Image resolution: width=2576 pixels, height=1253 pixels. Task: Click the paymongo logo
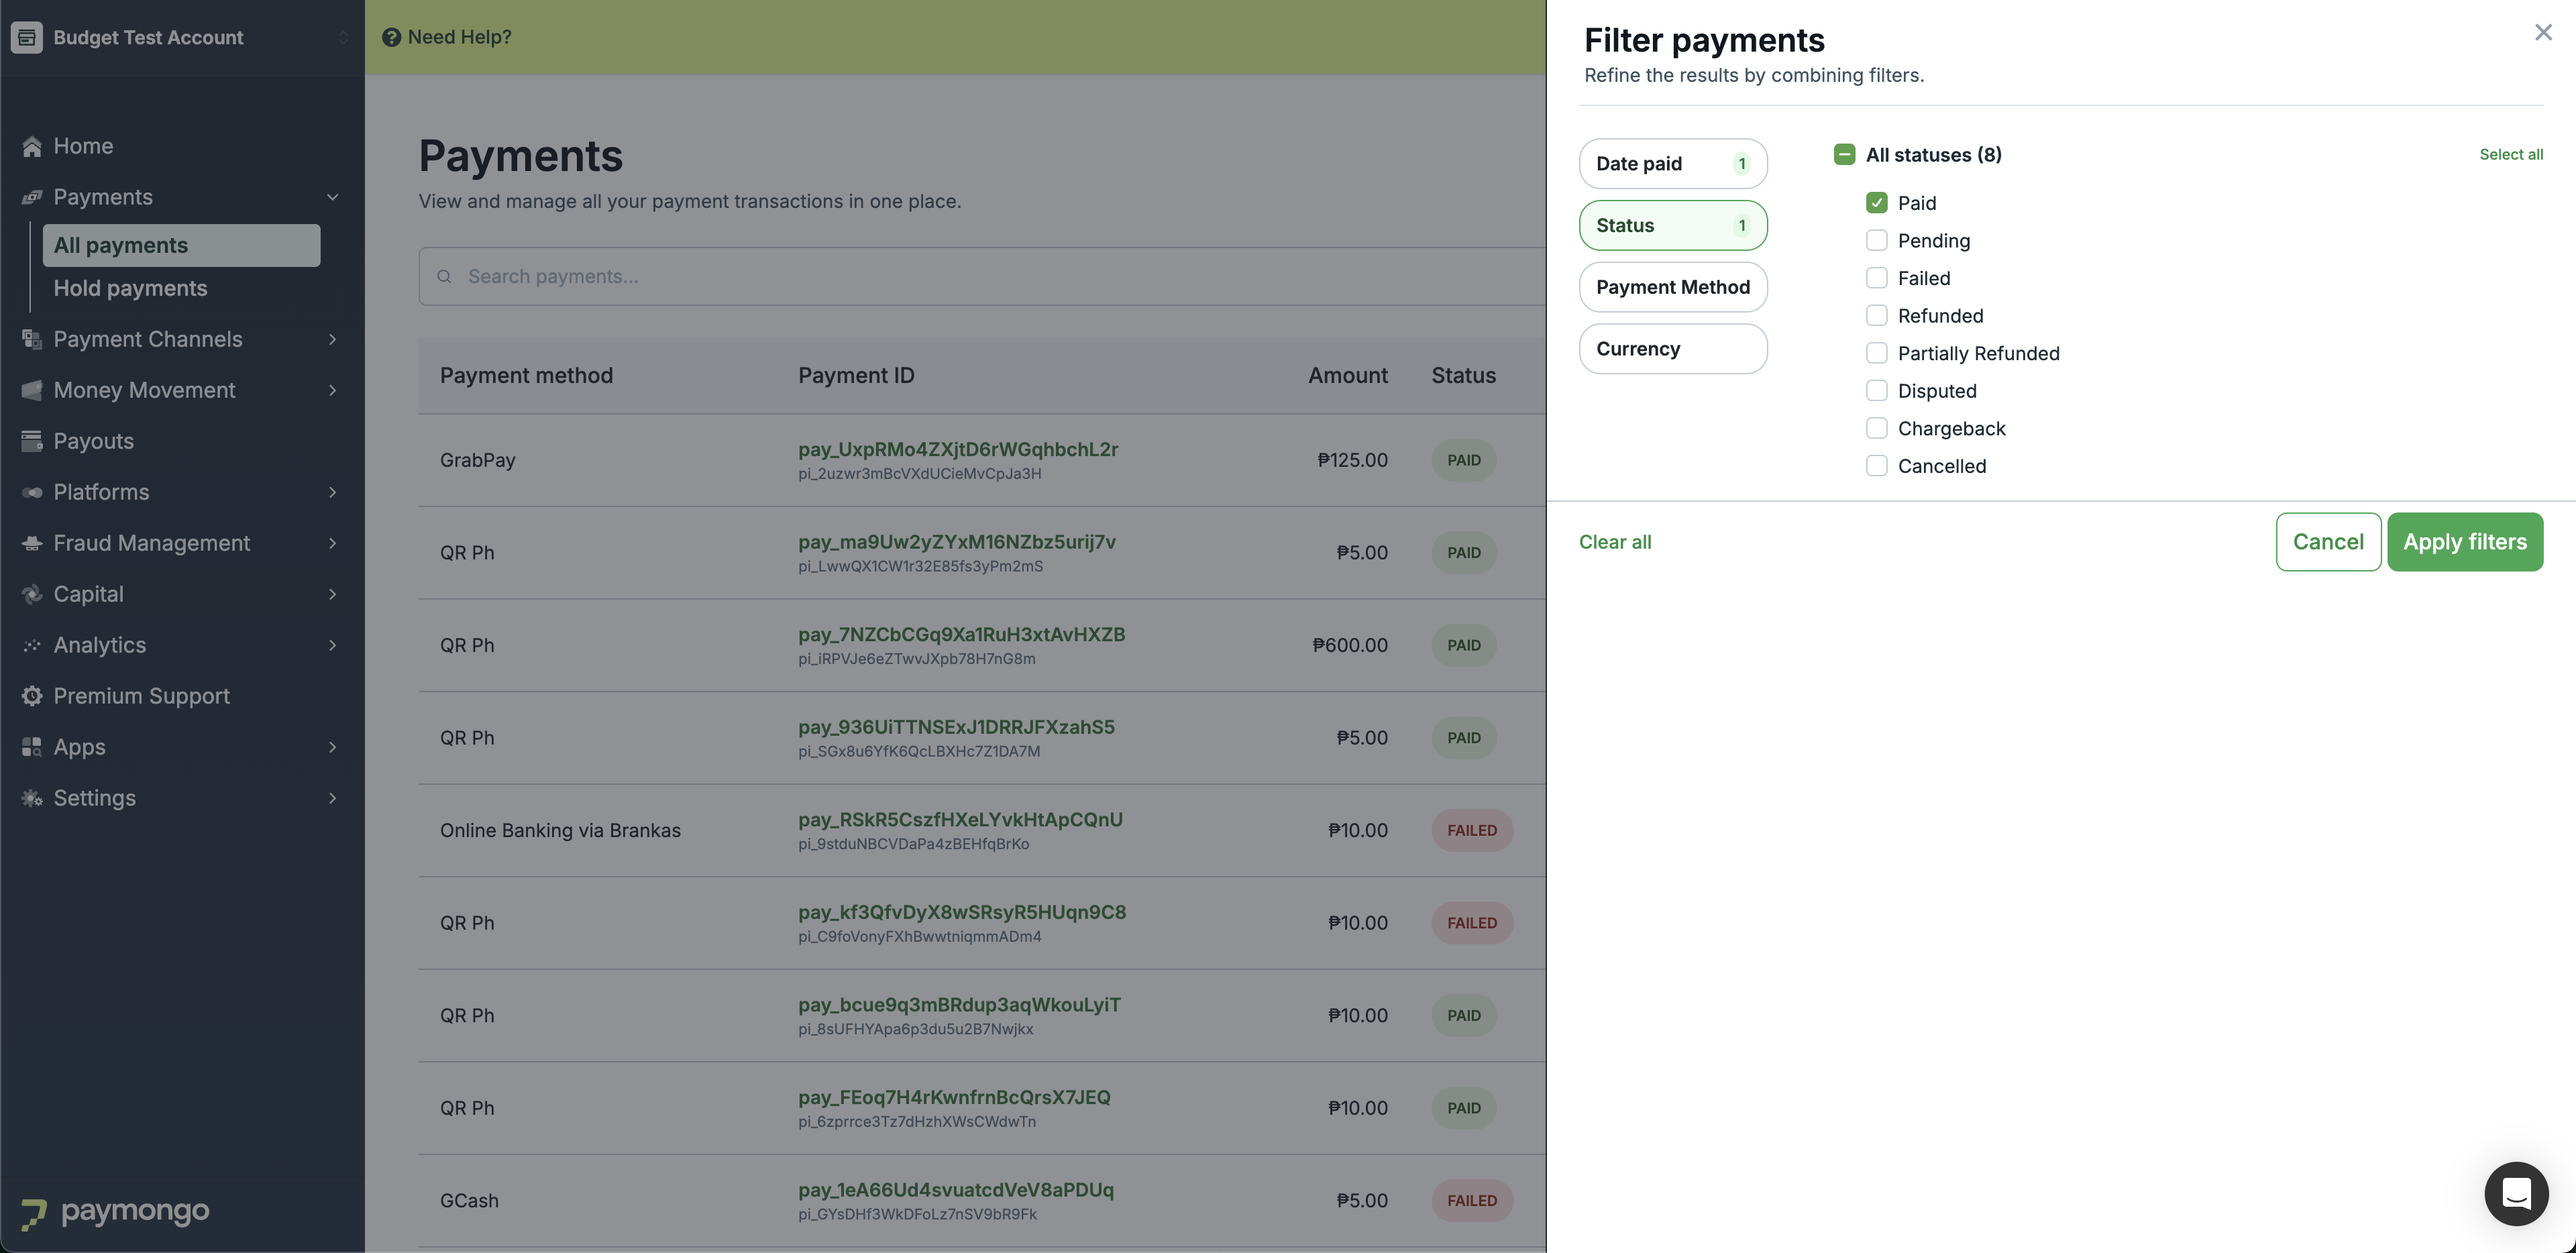coord(115,1212)
